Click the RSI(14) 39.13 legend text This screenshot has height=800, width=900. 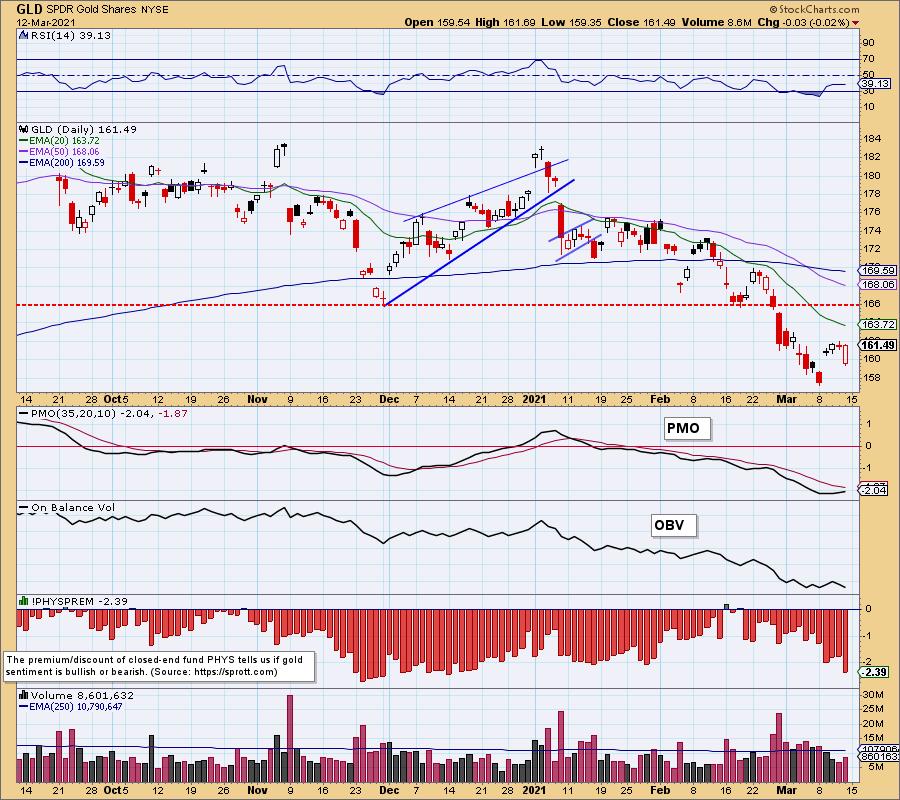click(71, 35)
